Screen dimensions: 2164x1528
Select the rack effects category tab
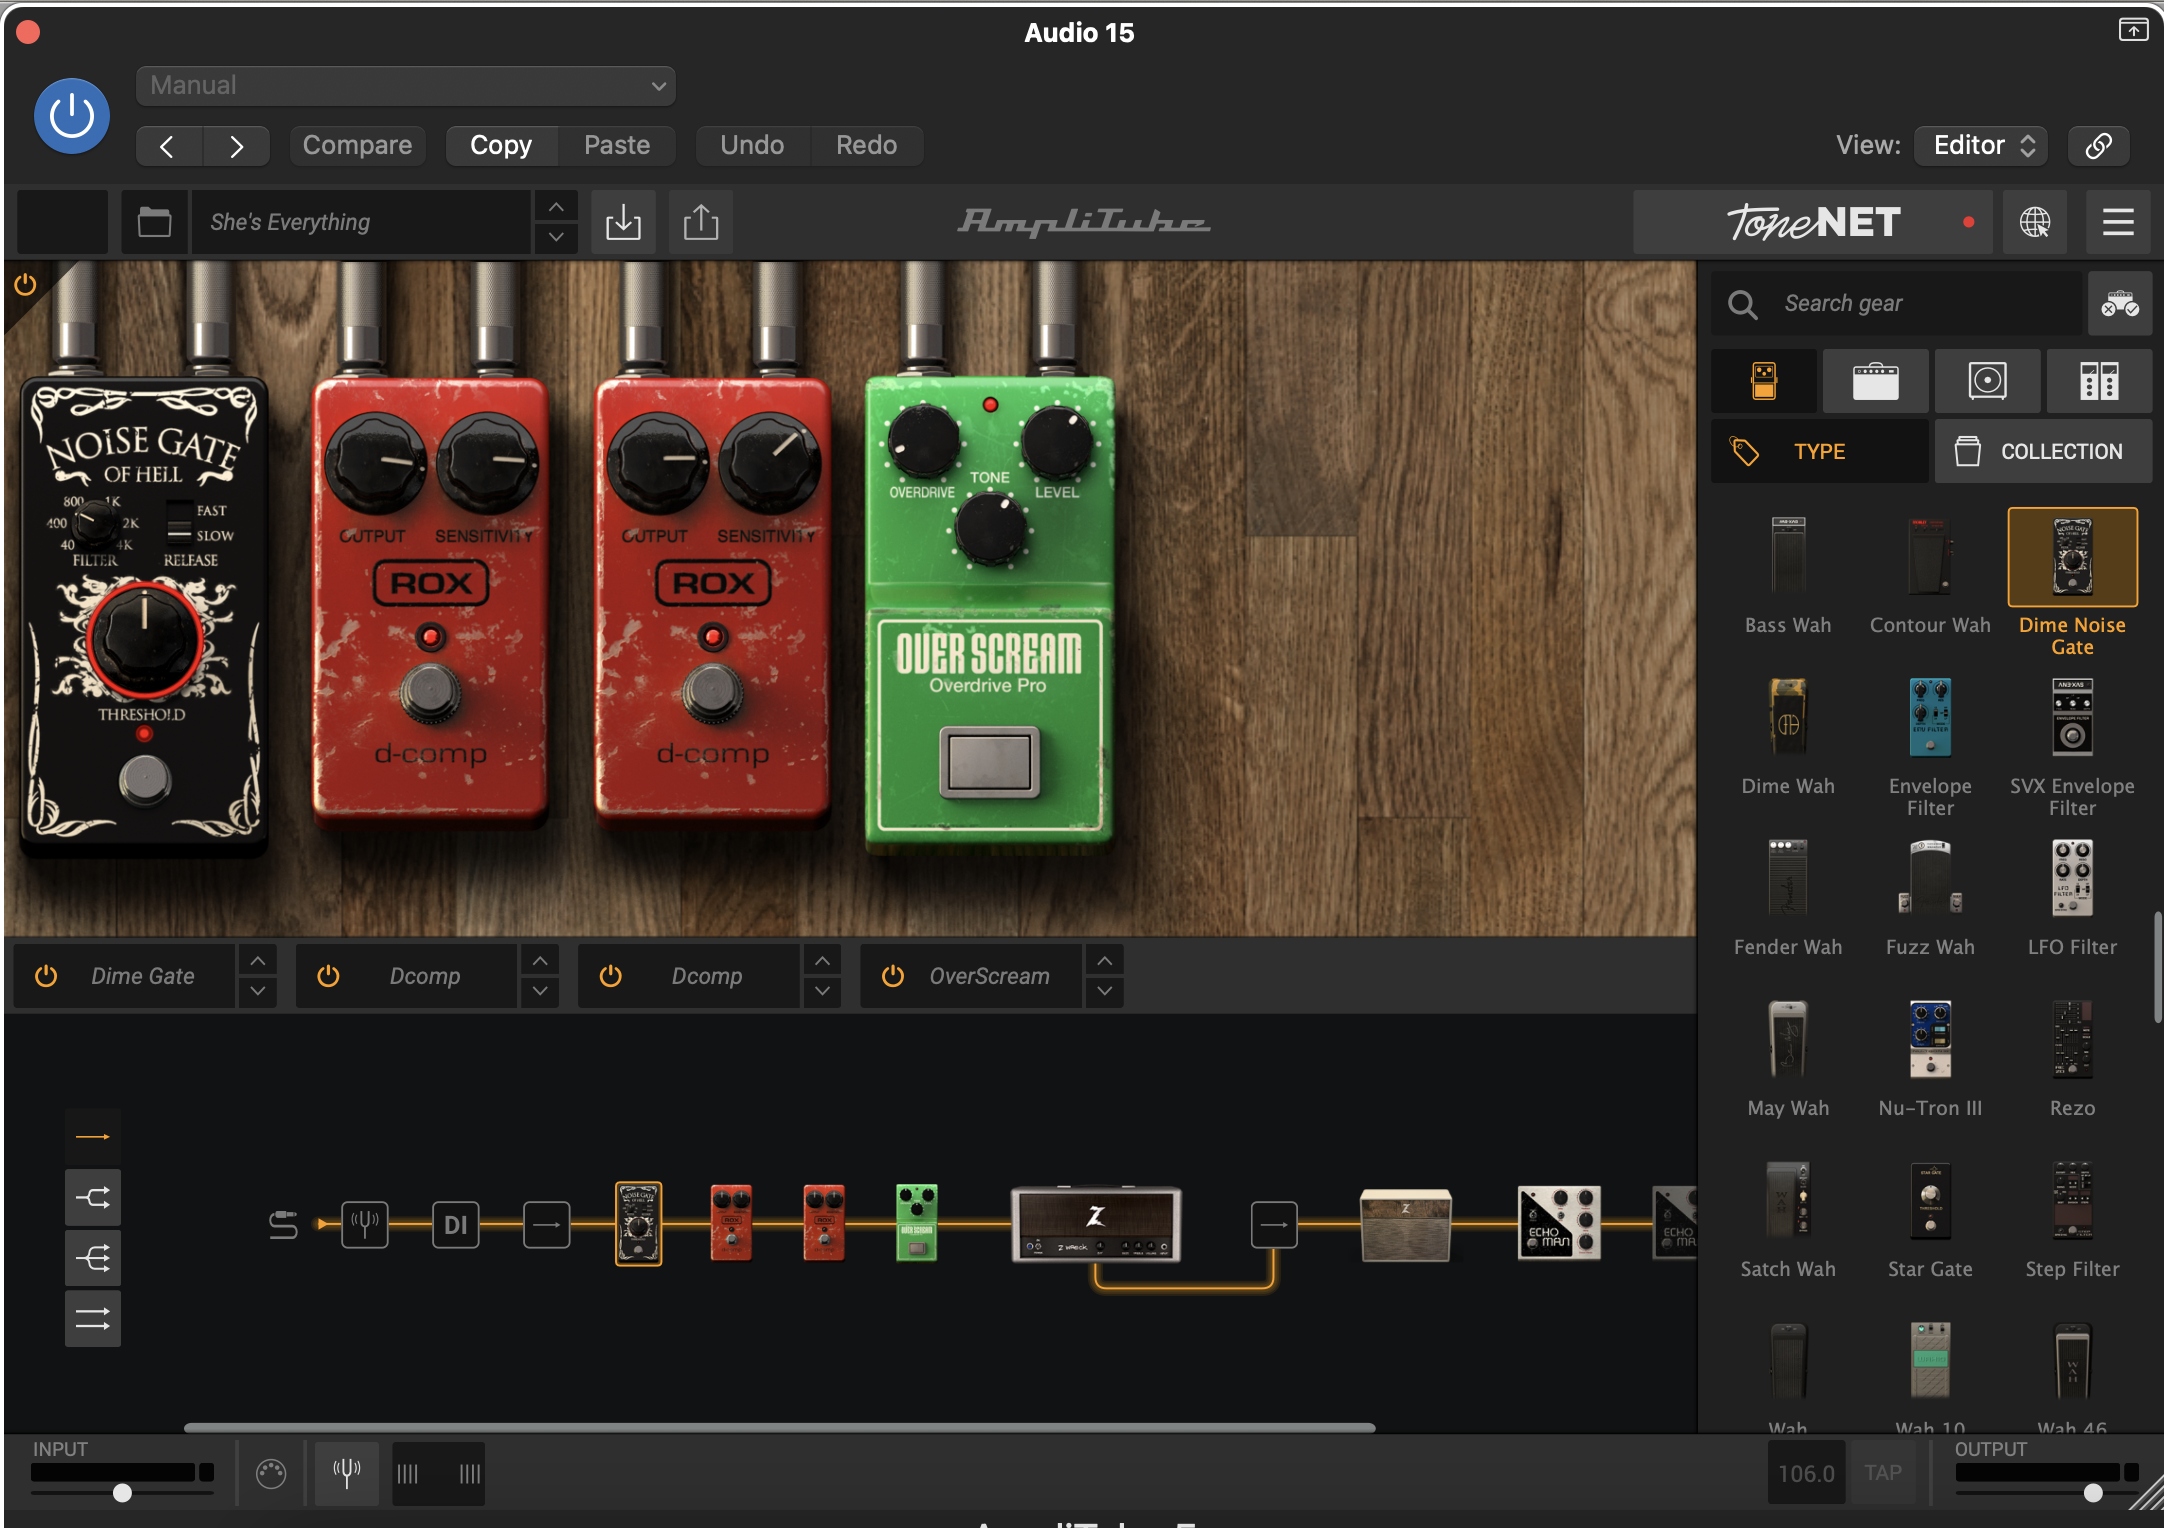pyautogui.click(x=2099, y=381)
